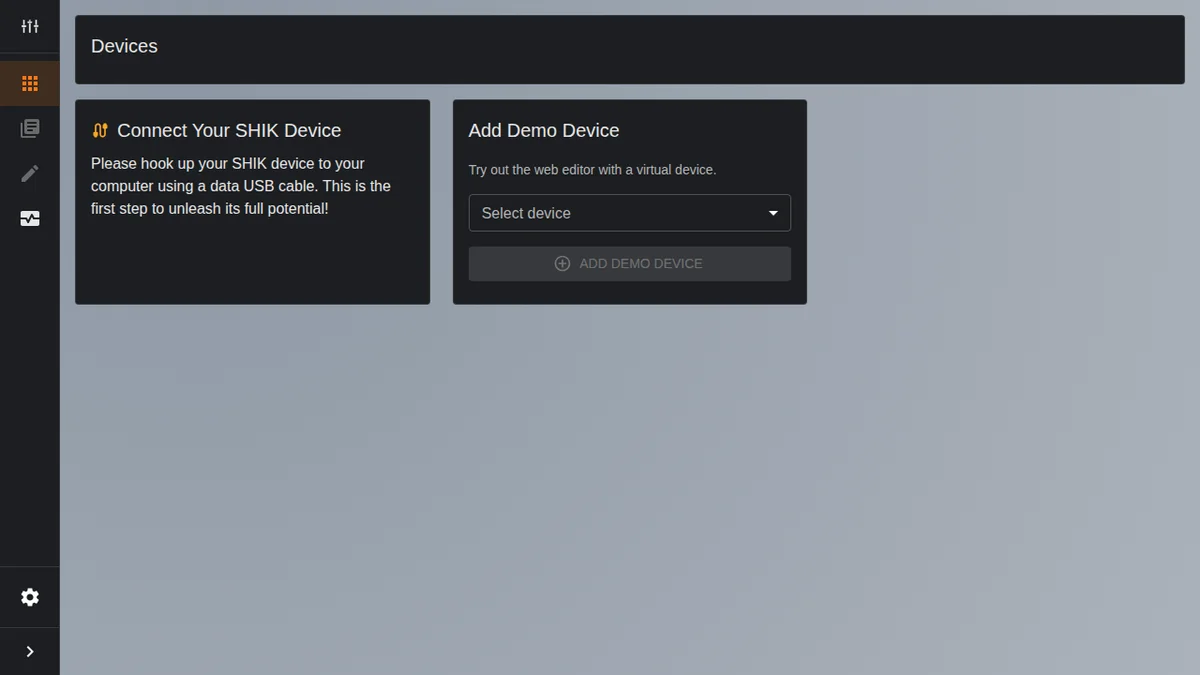Click the orange cable icon beside Connect heading
Image resolution: width=1200 pixels, height=675 pixels.
click(x=100, y=131)
